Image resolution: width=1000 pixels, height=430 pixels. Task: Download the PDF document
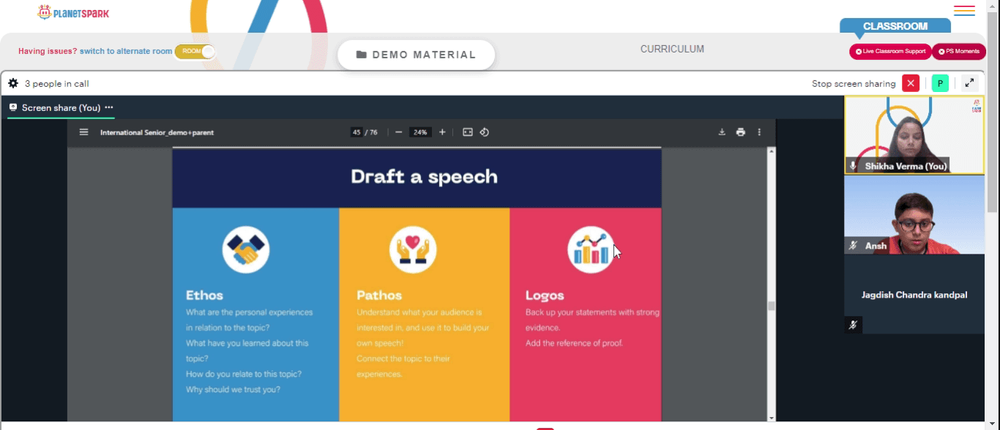tap(722, 132)
